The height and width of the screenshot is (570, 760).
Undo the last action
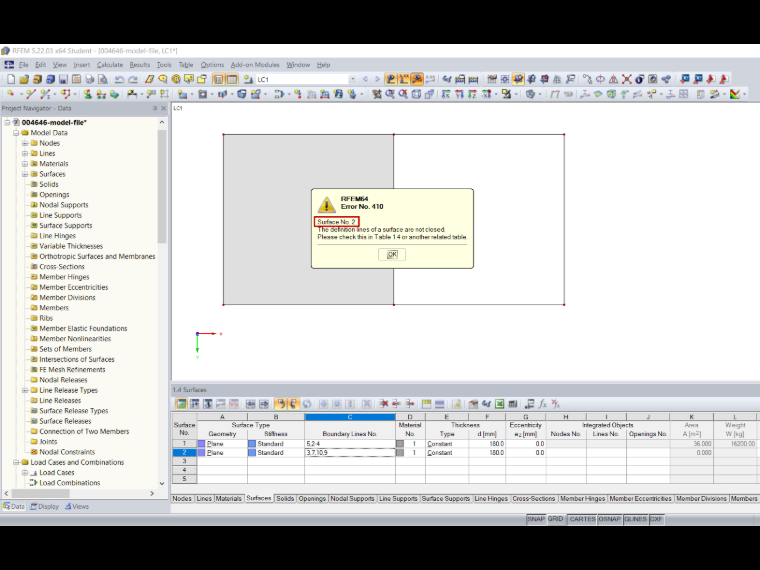119,79
